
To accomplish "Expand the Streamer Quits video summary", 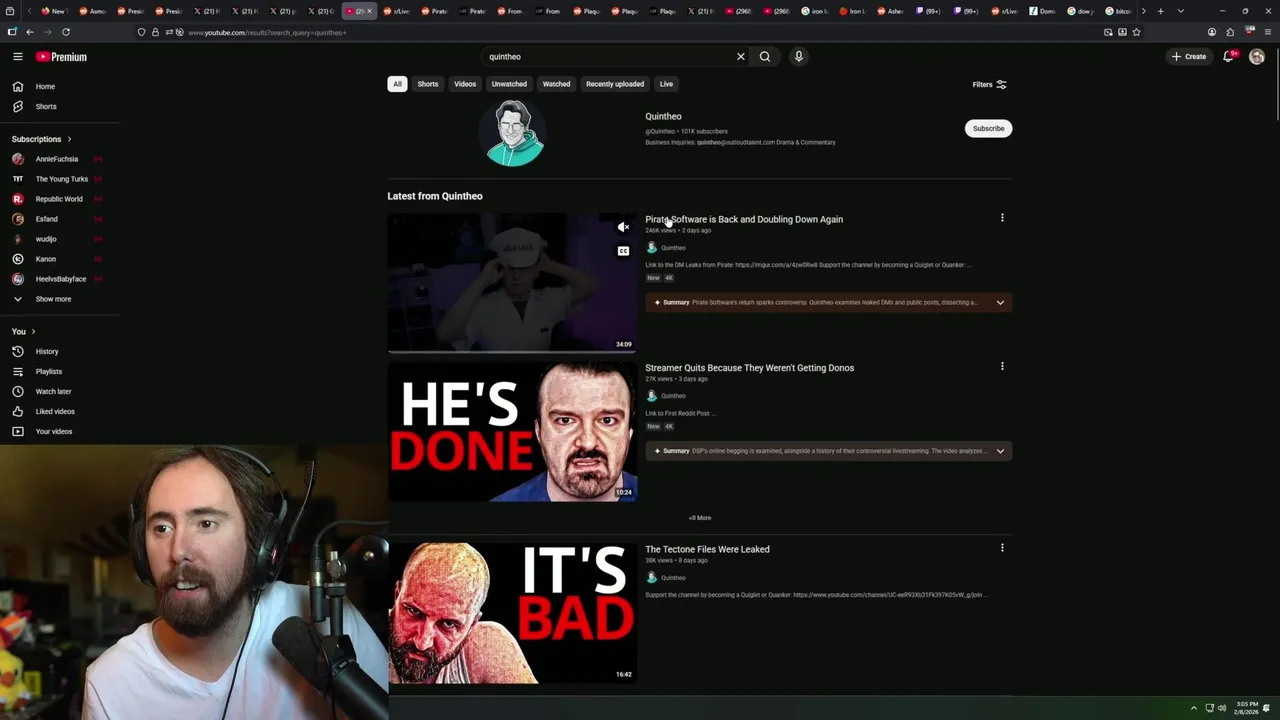I will (1000, 451).
